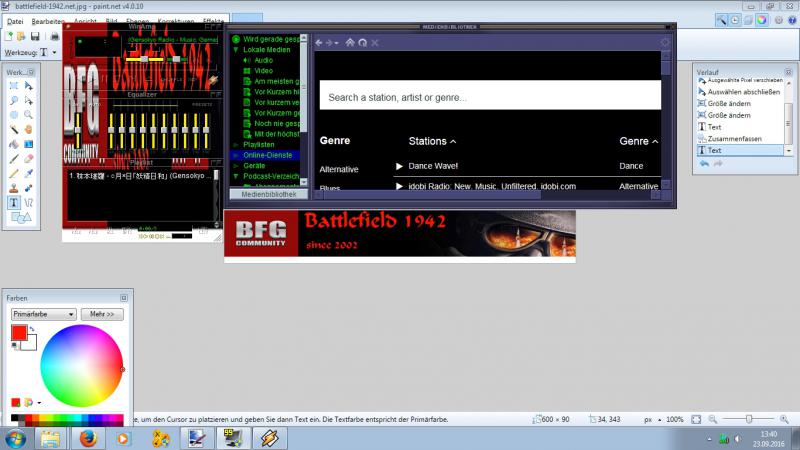Select the Paintbrush tool
The width and height of the screenshot is (800, 450).
point(14,159)
